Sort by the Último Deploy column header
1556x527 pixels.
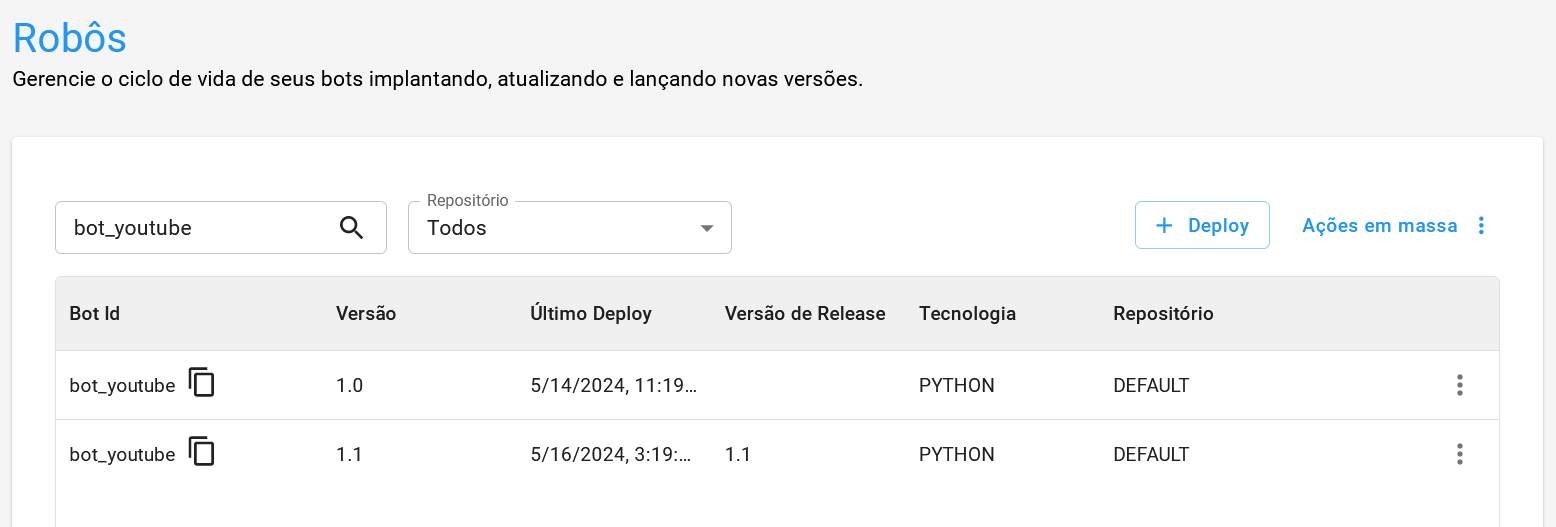tap(591, 314)
